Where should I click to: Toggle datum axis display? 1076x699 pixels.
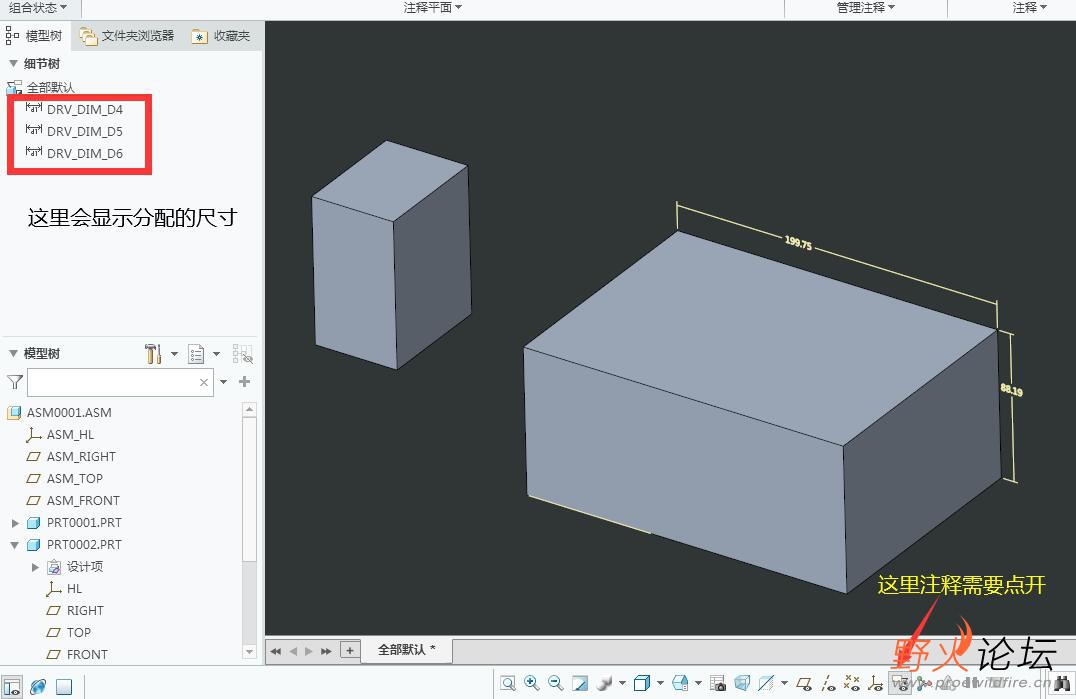tap(828, 683)
